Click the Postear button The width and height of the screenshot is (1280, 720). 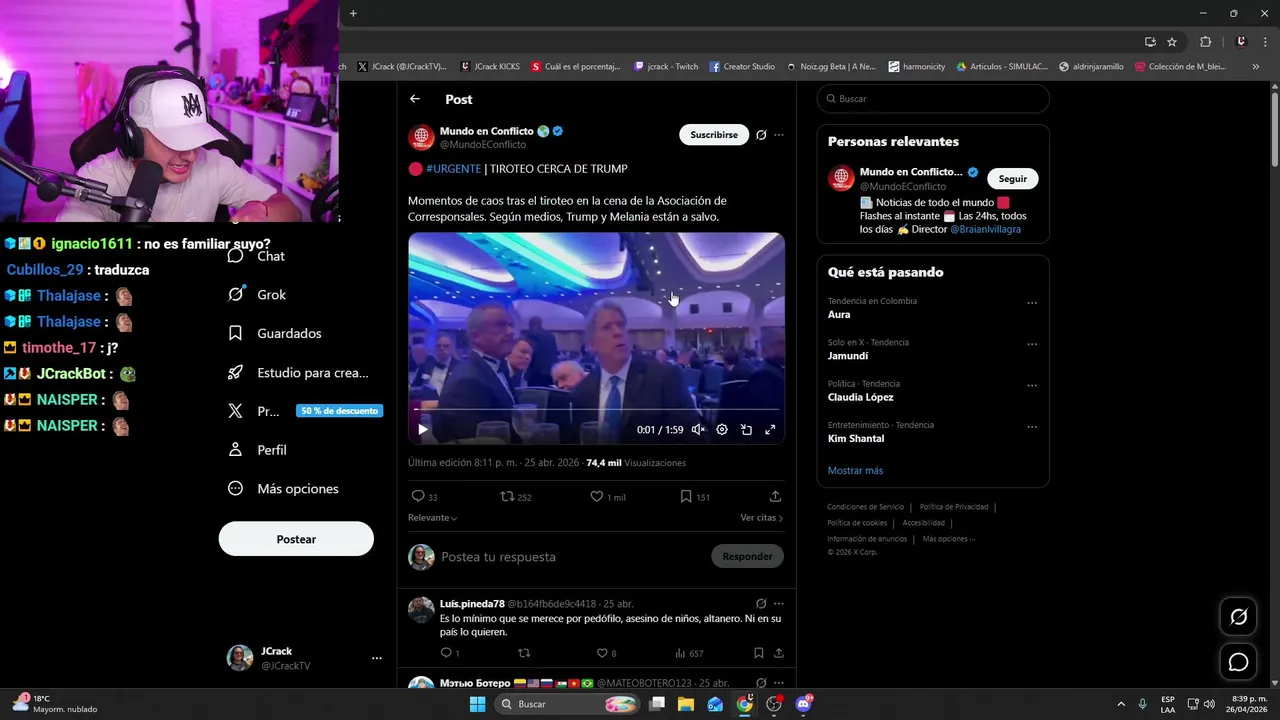[296, 539]
